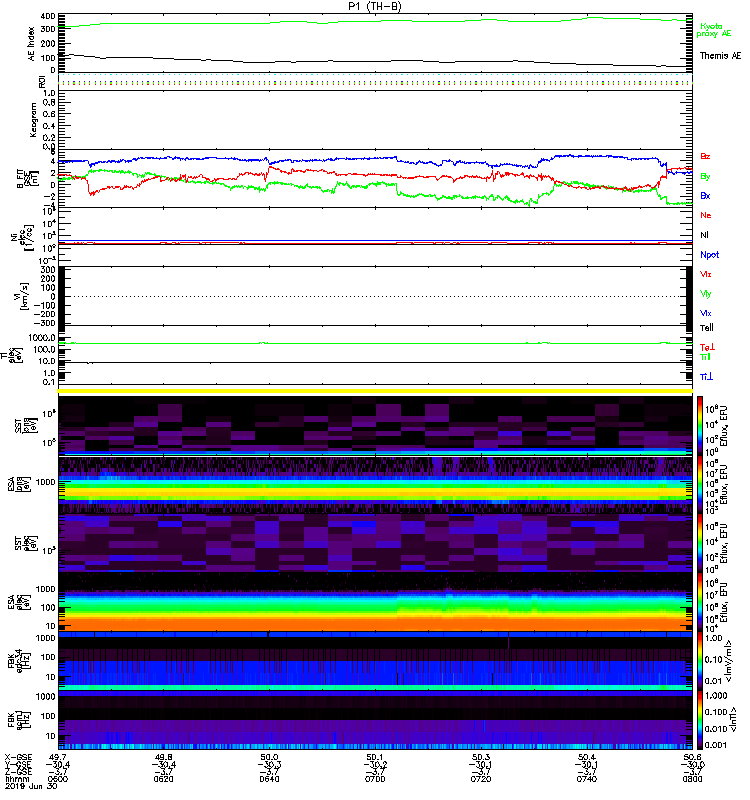Select the Themis AE legend label
Image resolution: width=750 pixels, height=800 pixels.
pyautogui.click(x=720, y=56)
